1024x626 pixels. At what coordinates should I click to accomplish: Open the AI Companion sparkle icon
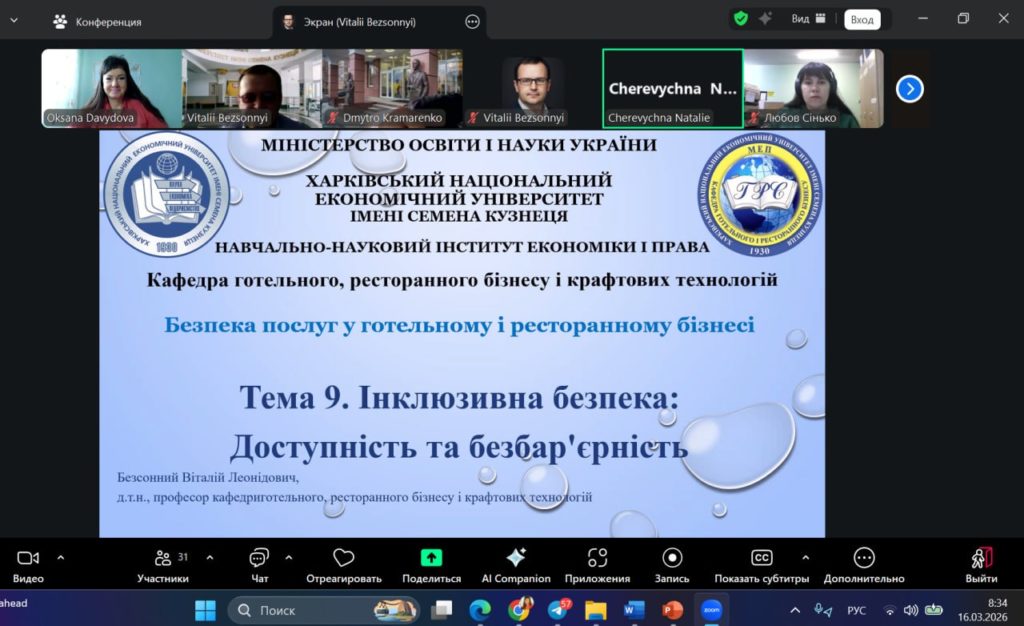(x=516, y=558)
